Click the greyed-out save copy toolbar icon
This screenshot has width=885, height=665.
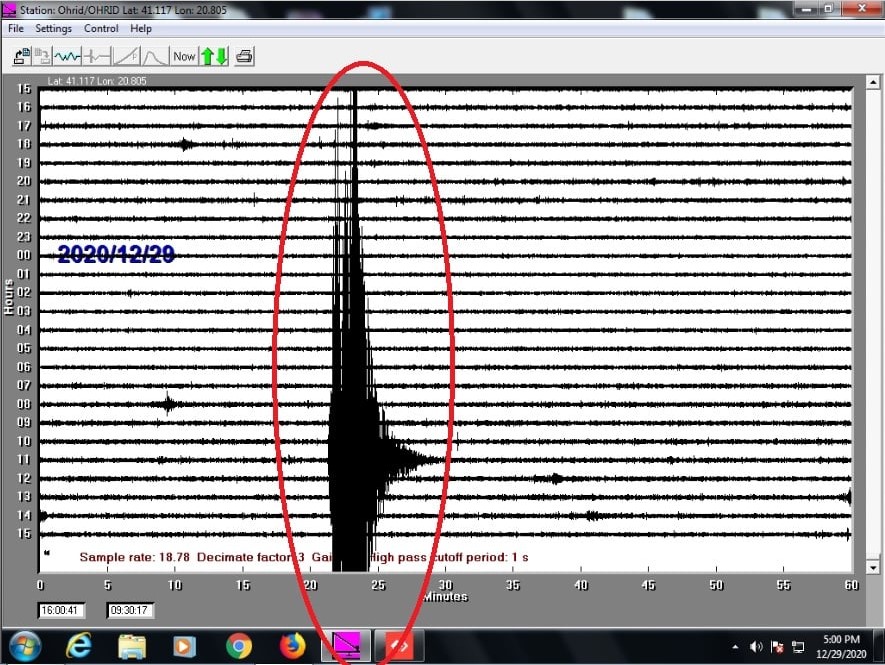[42, 56]
